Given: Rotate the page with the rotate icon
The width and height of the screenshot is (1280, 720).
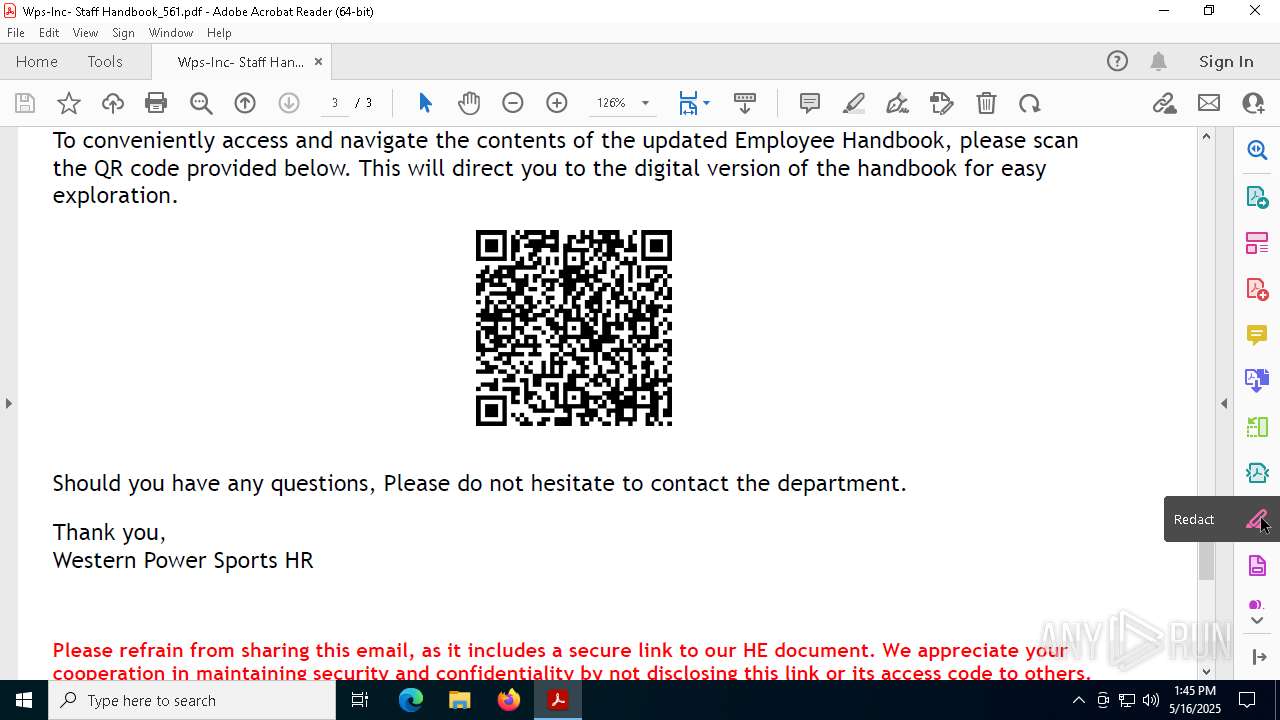Looking at the screenshot, I should [x=1030, y=103].
